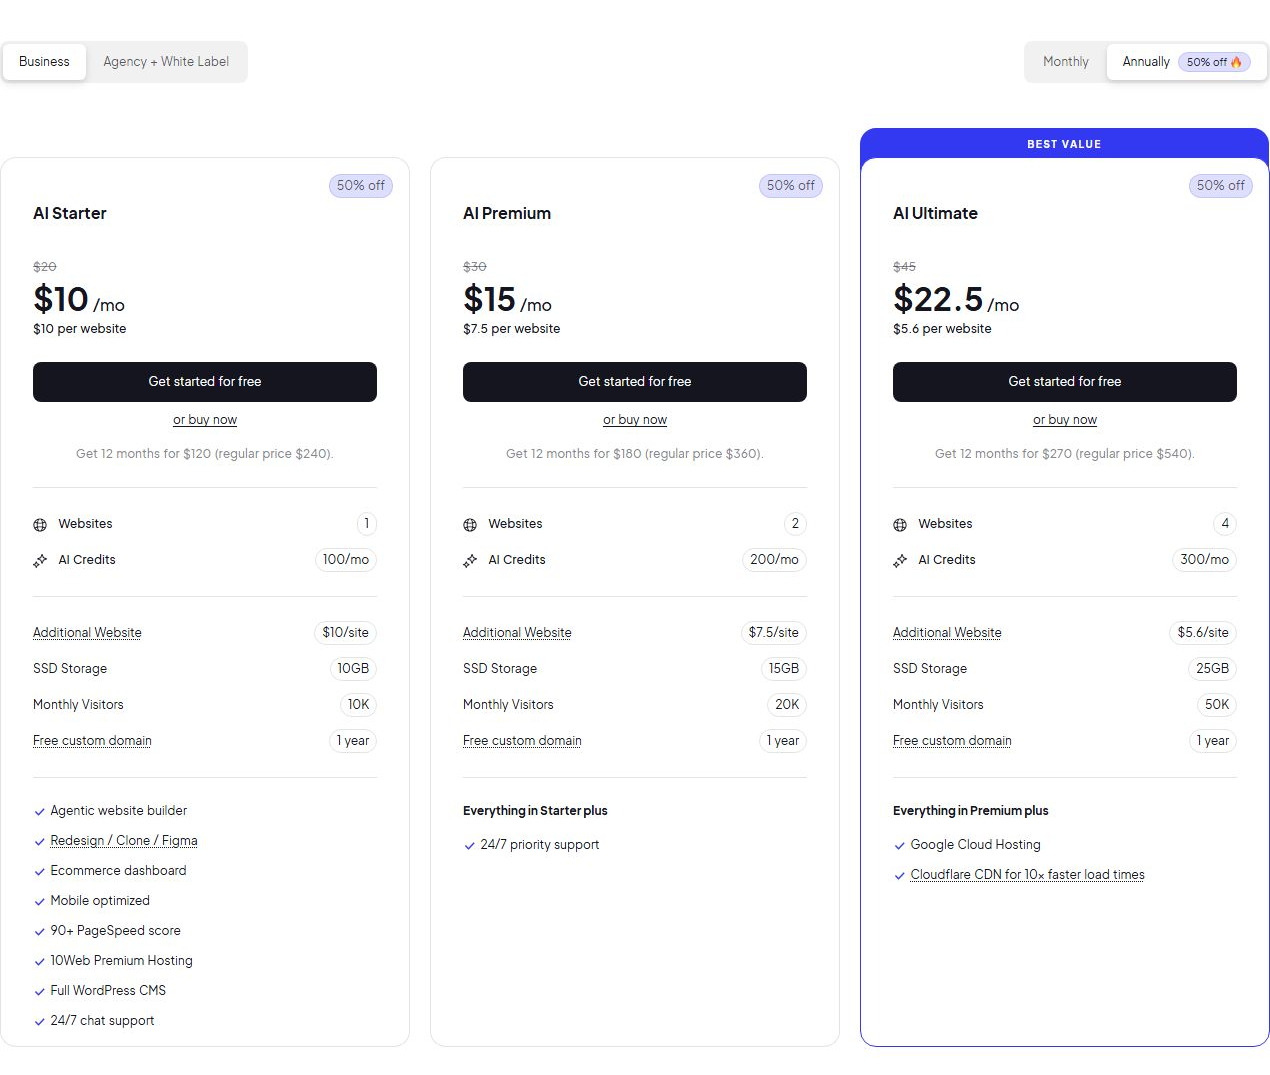Screen dimensions: 1270x1075
Task: Click 'or buy now' under AI Starter
Action: tap(205, 420)
